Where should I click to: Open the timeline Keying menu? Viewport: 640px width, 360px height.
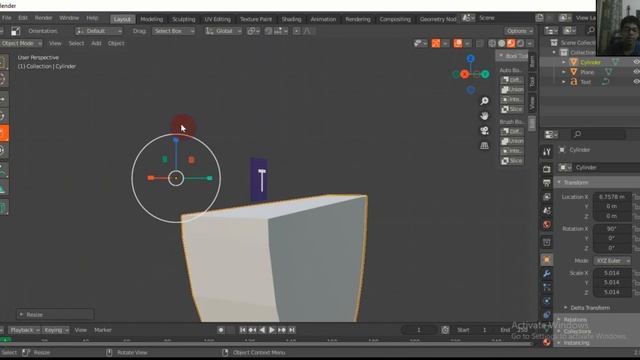click(x=56, y=330)
